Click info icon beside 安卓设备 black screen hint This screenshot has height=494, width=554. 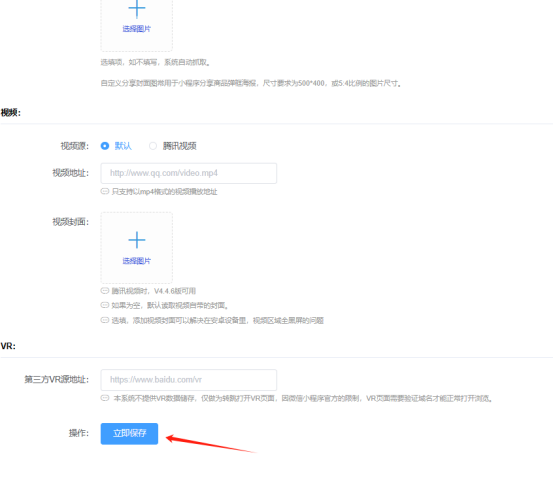click(105, 320)
